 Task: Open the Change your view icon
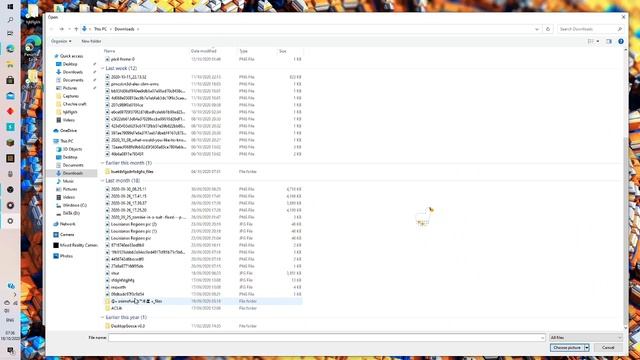(591, 41)
